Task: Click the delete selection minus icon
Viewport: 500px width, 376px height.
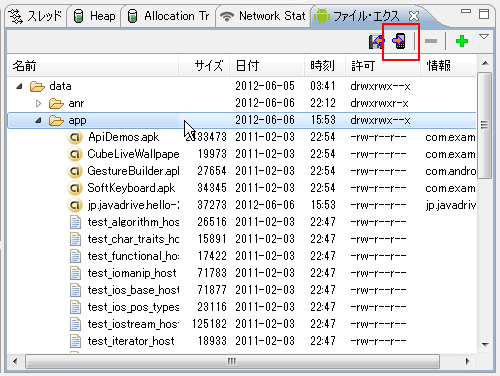Action: [x=431, y=41]
